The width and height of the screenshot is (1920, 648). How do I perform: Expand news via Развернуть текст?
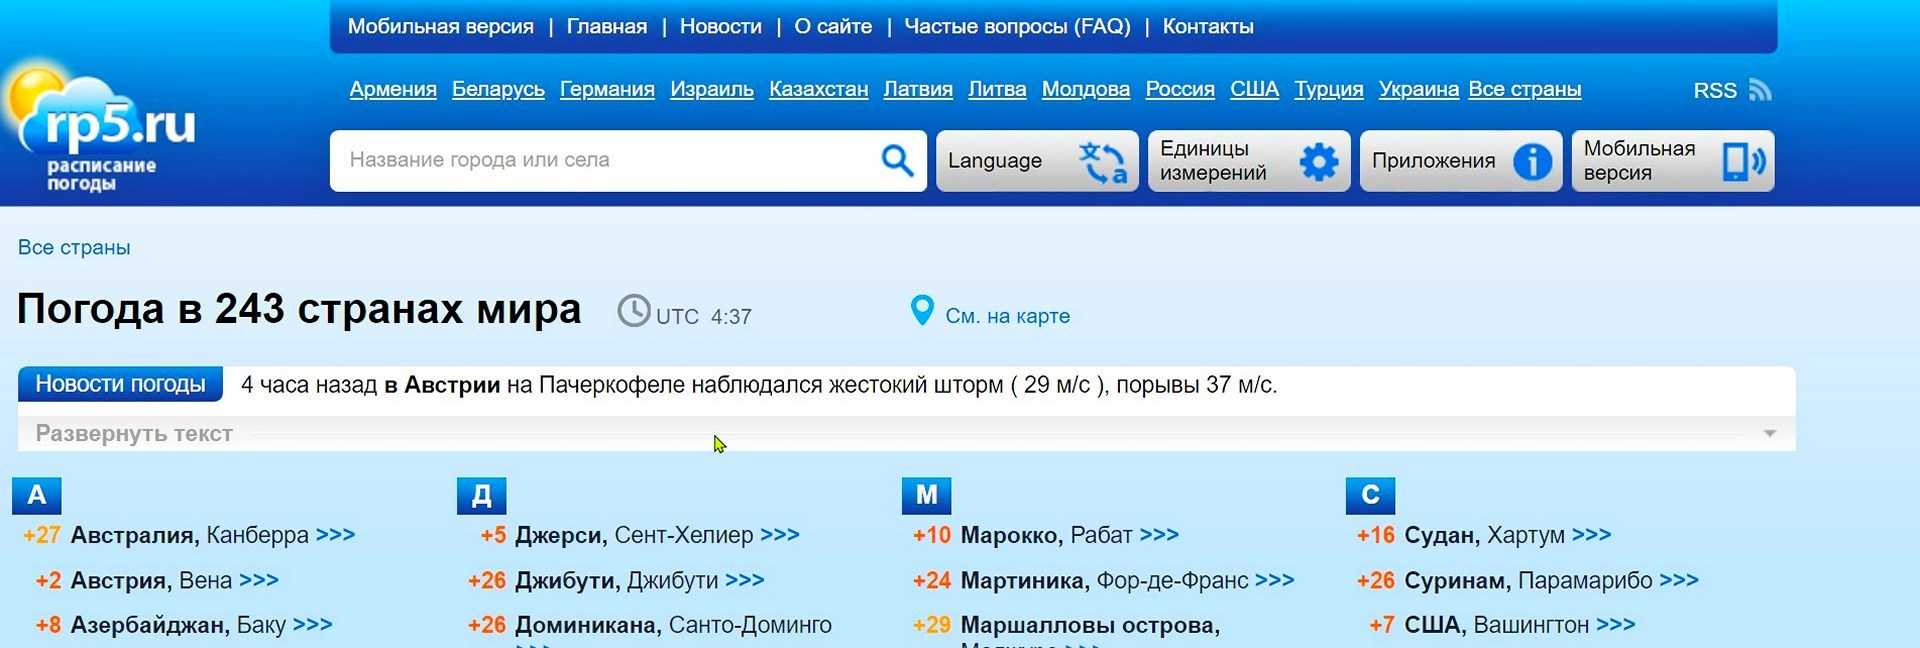(x=134, y=434)
